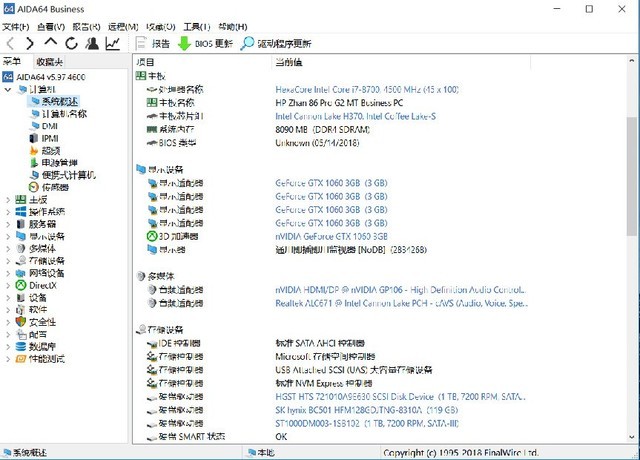Expand the 网络设备 tree node

coord(8,273)
